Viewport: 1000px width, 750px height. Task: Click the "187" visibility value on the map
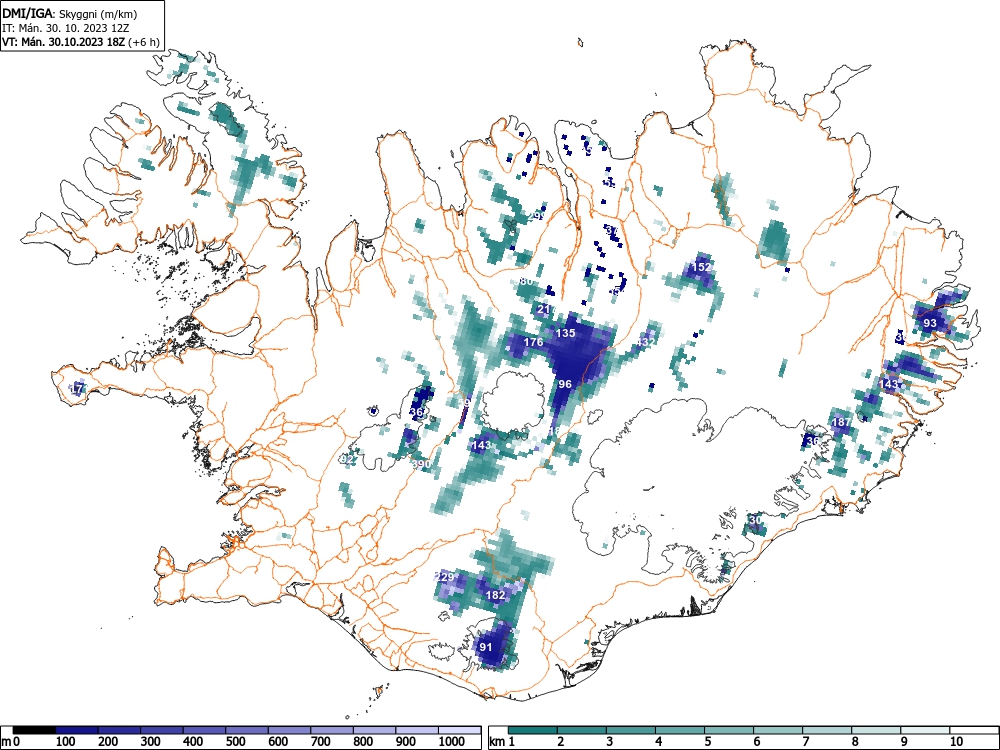point(841,422)
